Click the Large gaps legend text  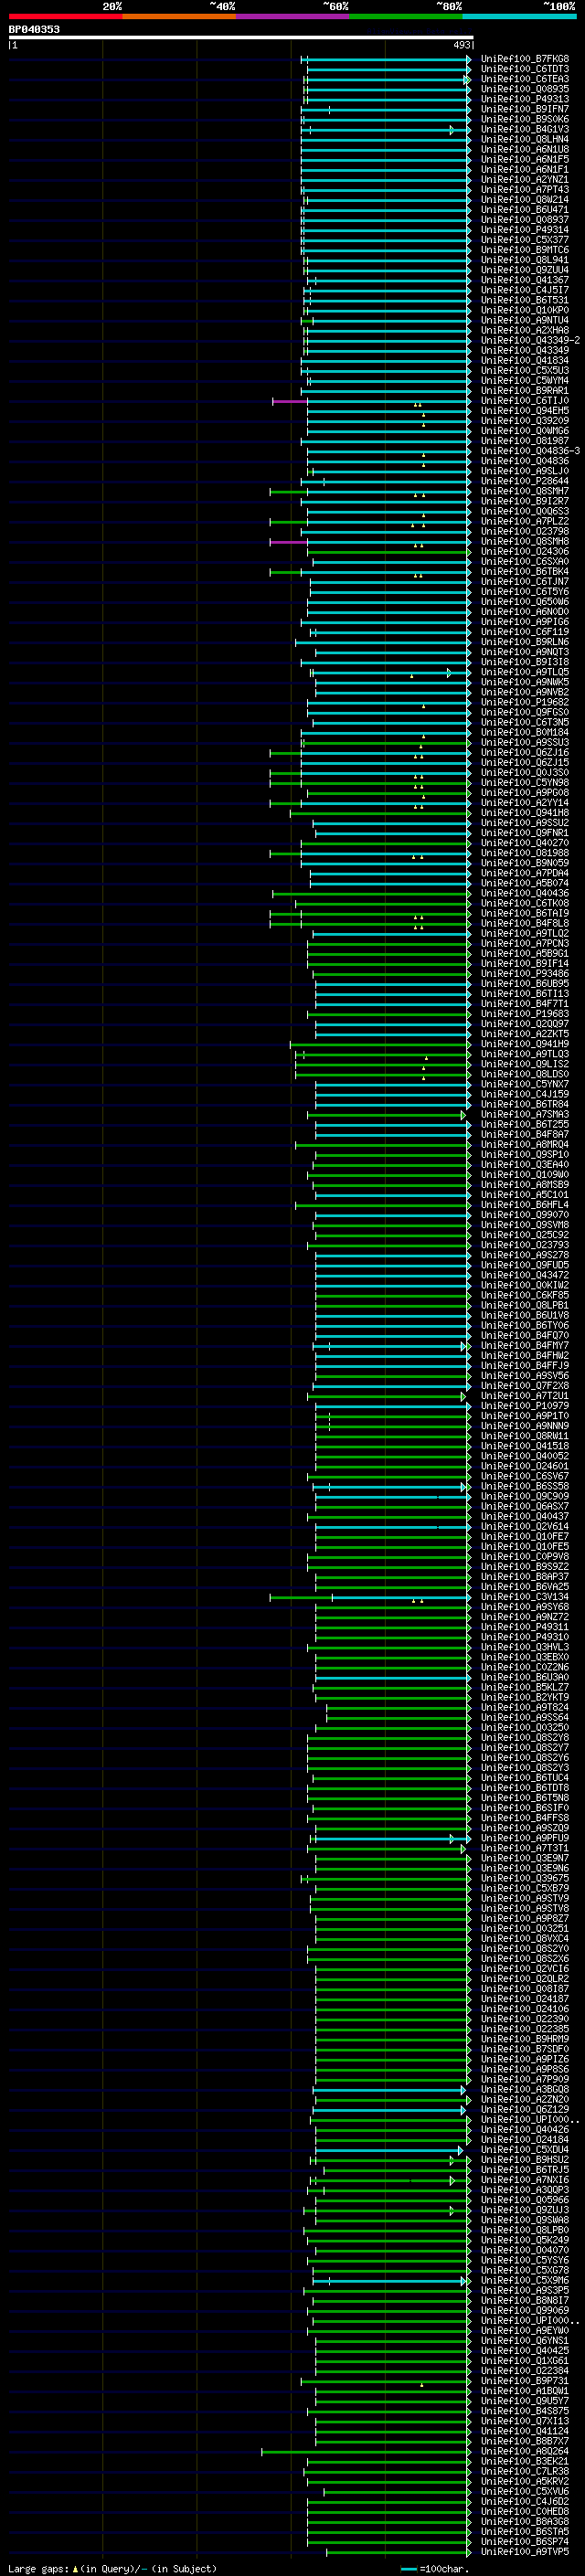click(111, 2568)
